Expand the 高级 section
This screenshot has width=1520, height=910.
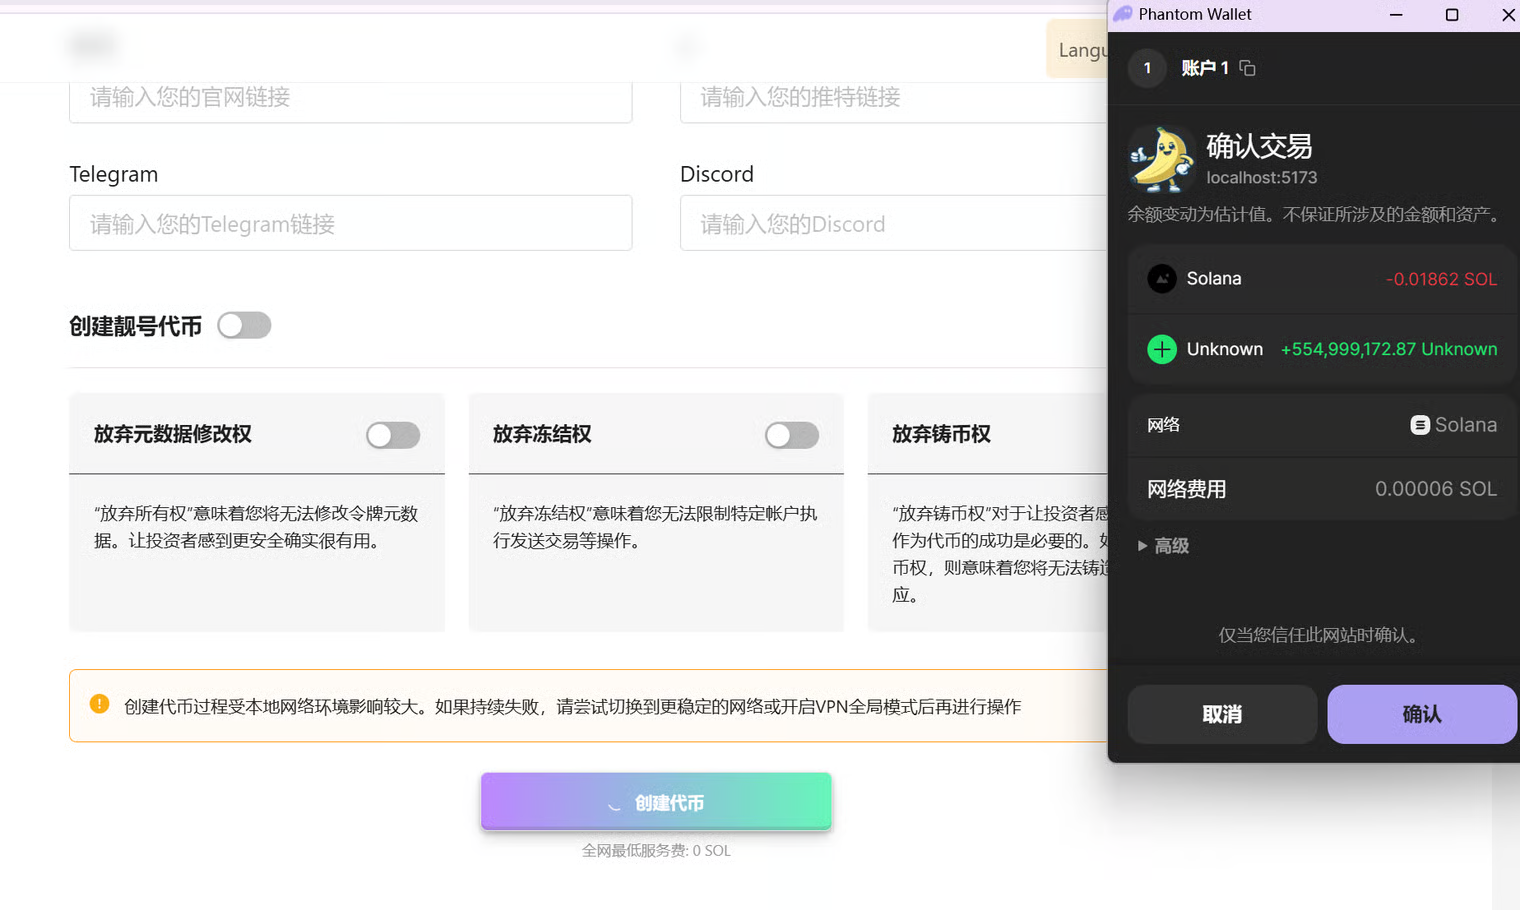pyautogui.click(x=1163, y=546)
